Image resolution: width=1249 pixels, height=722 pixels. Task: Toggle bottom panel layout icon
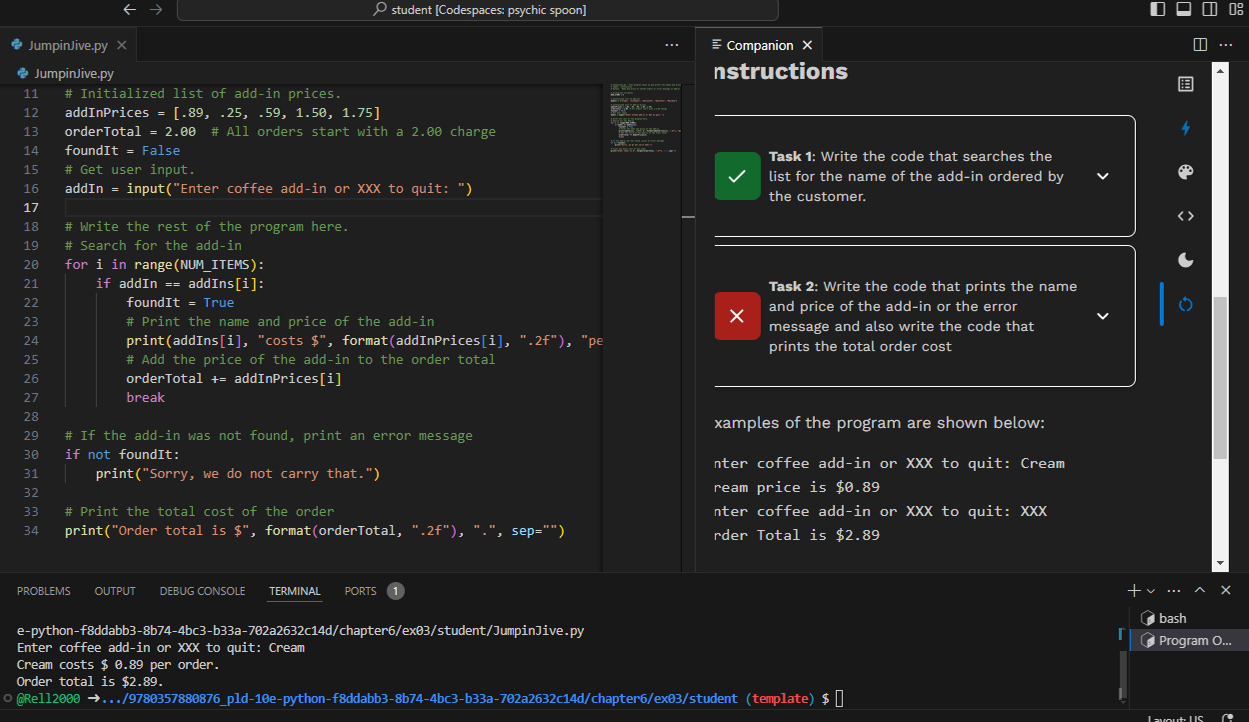1183,9
